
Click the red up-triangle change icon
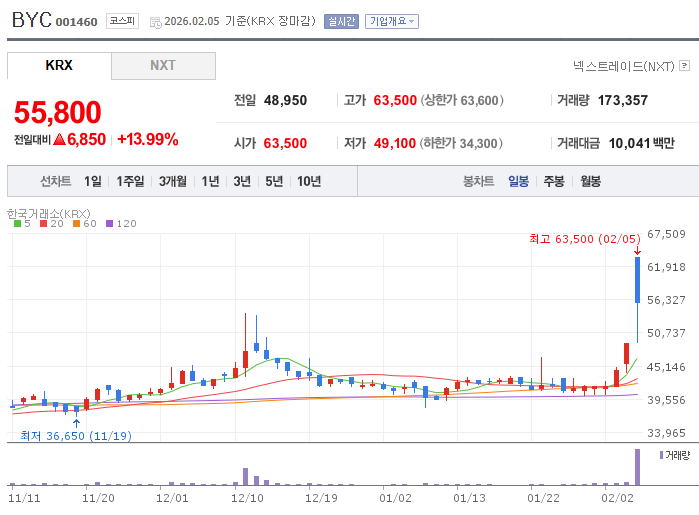tap(59, 140)
